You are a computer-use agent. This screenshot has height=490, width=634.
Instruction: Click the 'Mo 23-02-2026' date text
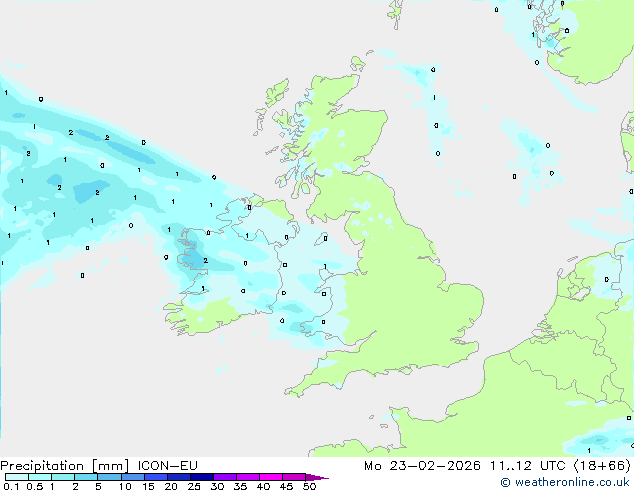point(423,466)
